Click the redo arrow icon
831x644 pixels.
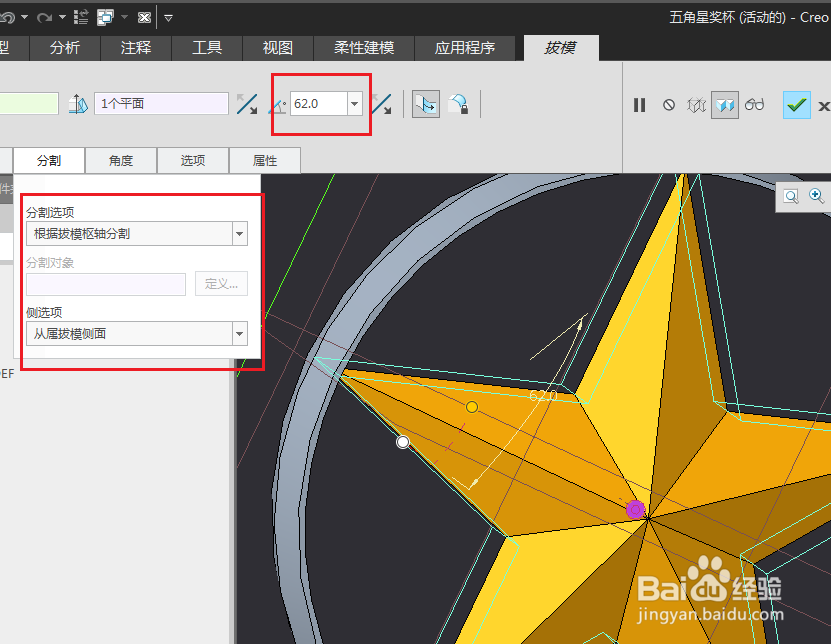[x=44, y=17]
